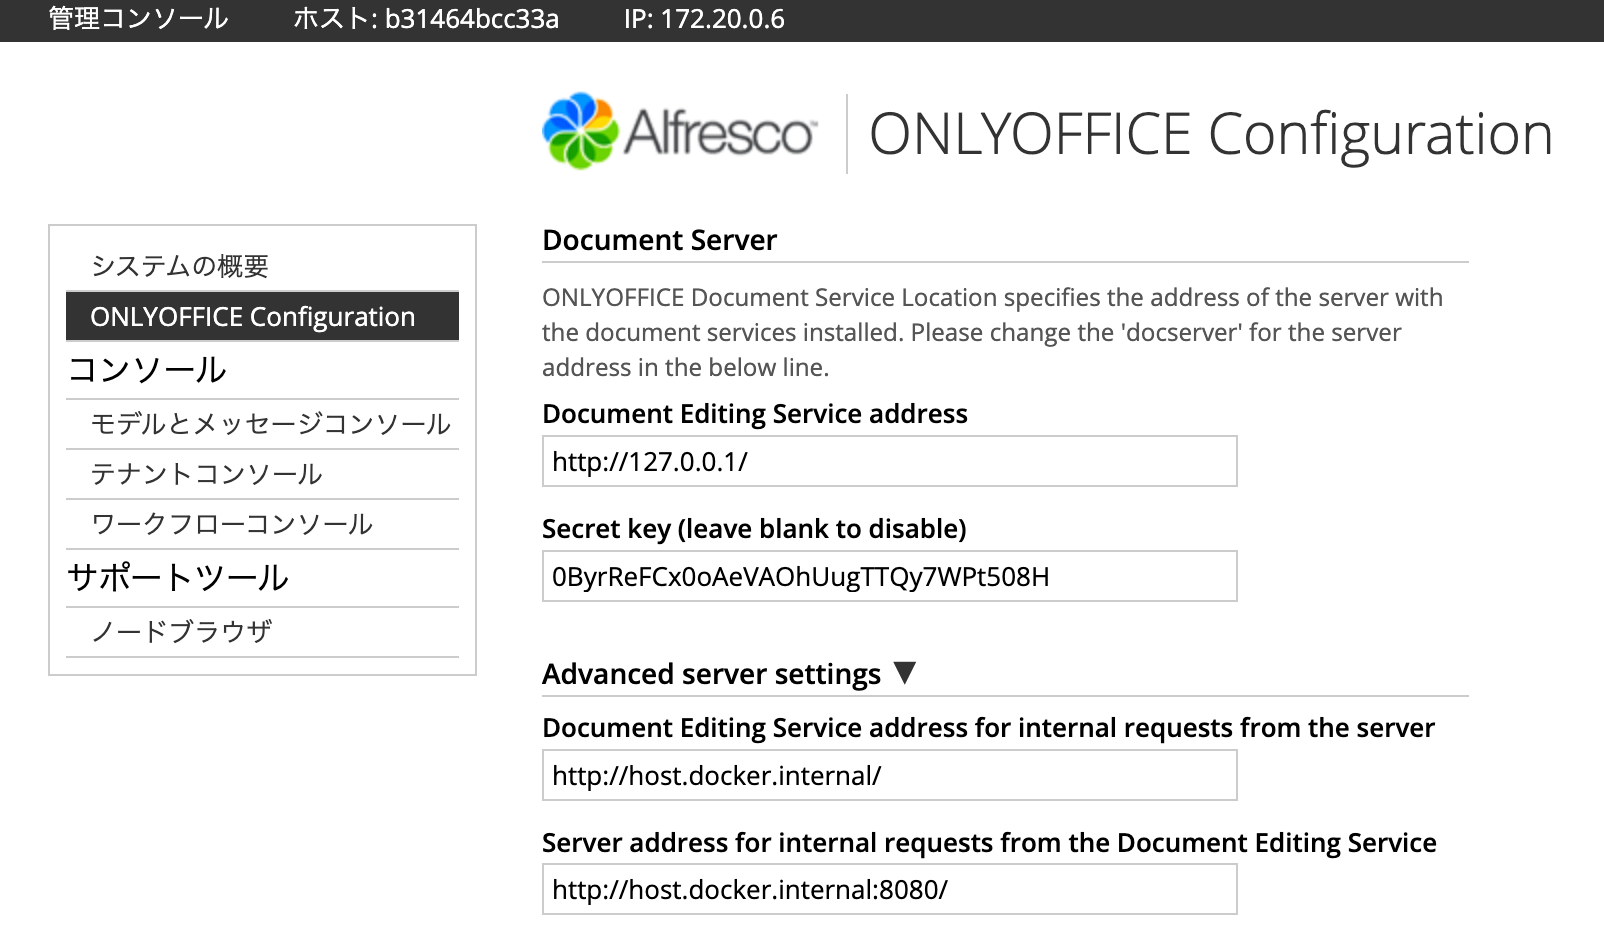Image resolution: width=1604 pixels, height=950 pixels.
Task: Click the Document Server section heading
Action: click(x=658, y=239)
